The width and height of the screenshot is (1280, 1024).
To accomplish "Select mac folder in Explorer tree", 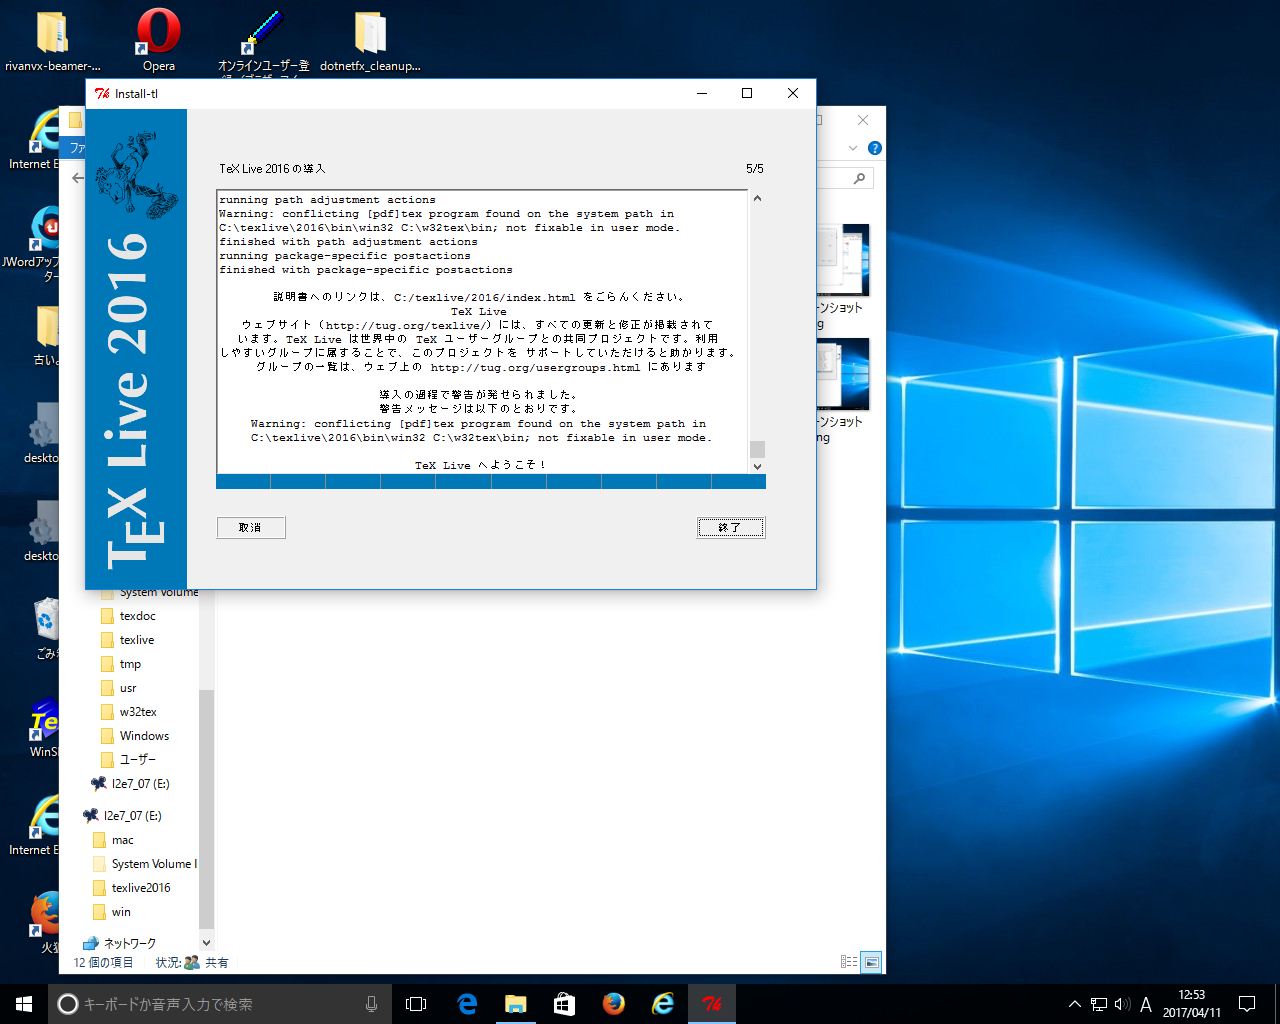I will [x=122, y=840].
